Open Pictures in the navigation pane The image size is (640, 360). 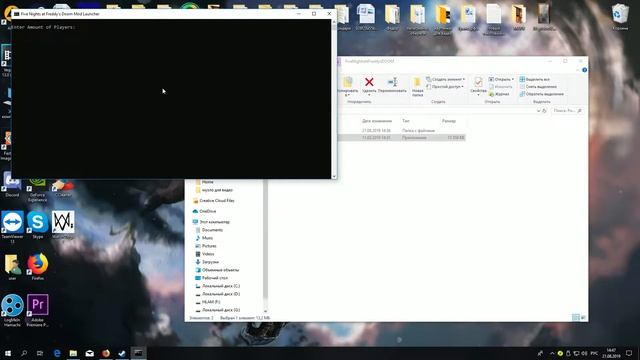[206, 246]
